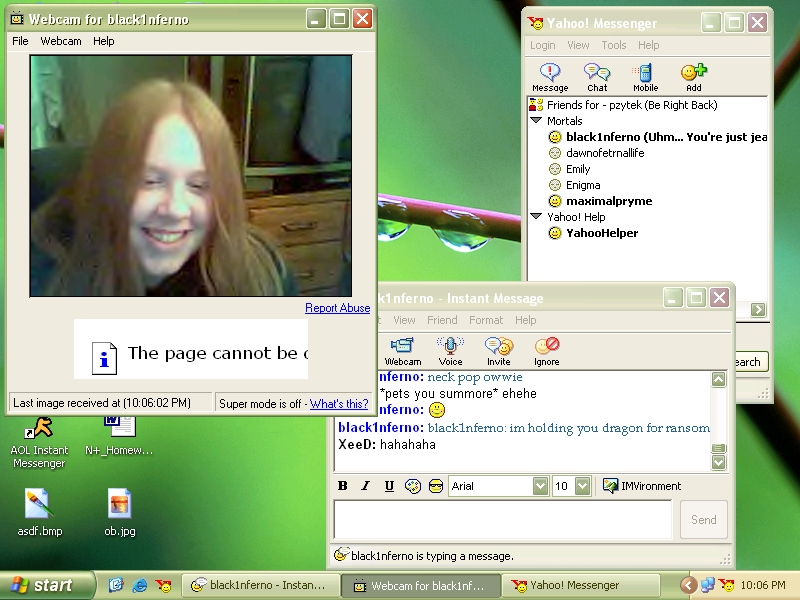Select friend black1nferno in the list
This screenshot has height=600, width=800.
[657, 137]
